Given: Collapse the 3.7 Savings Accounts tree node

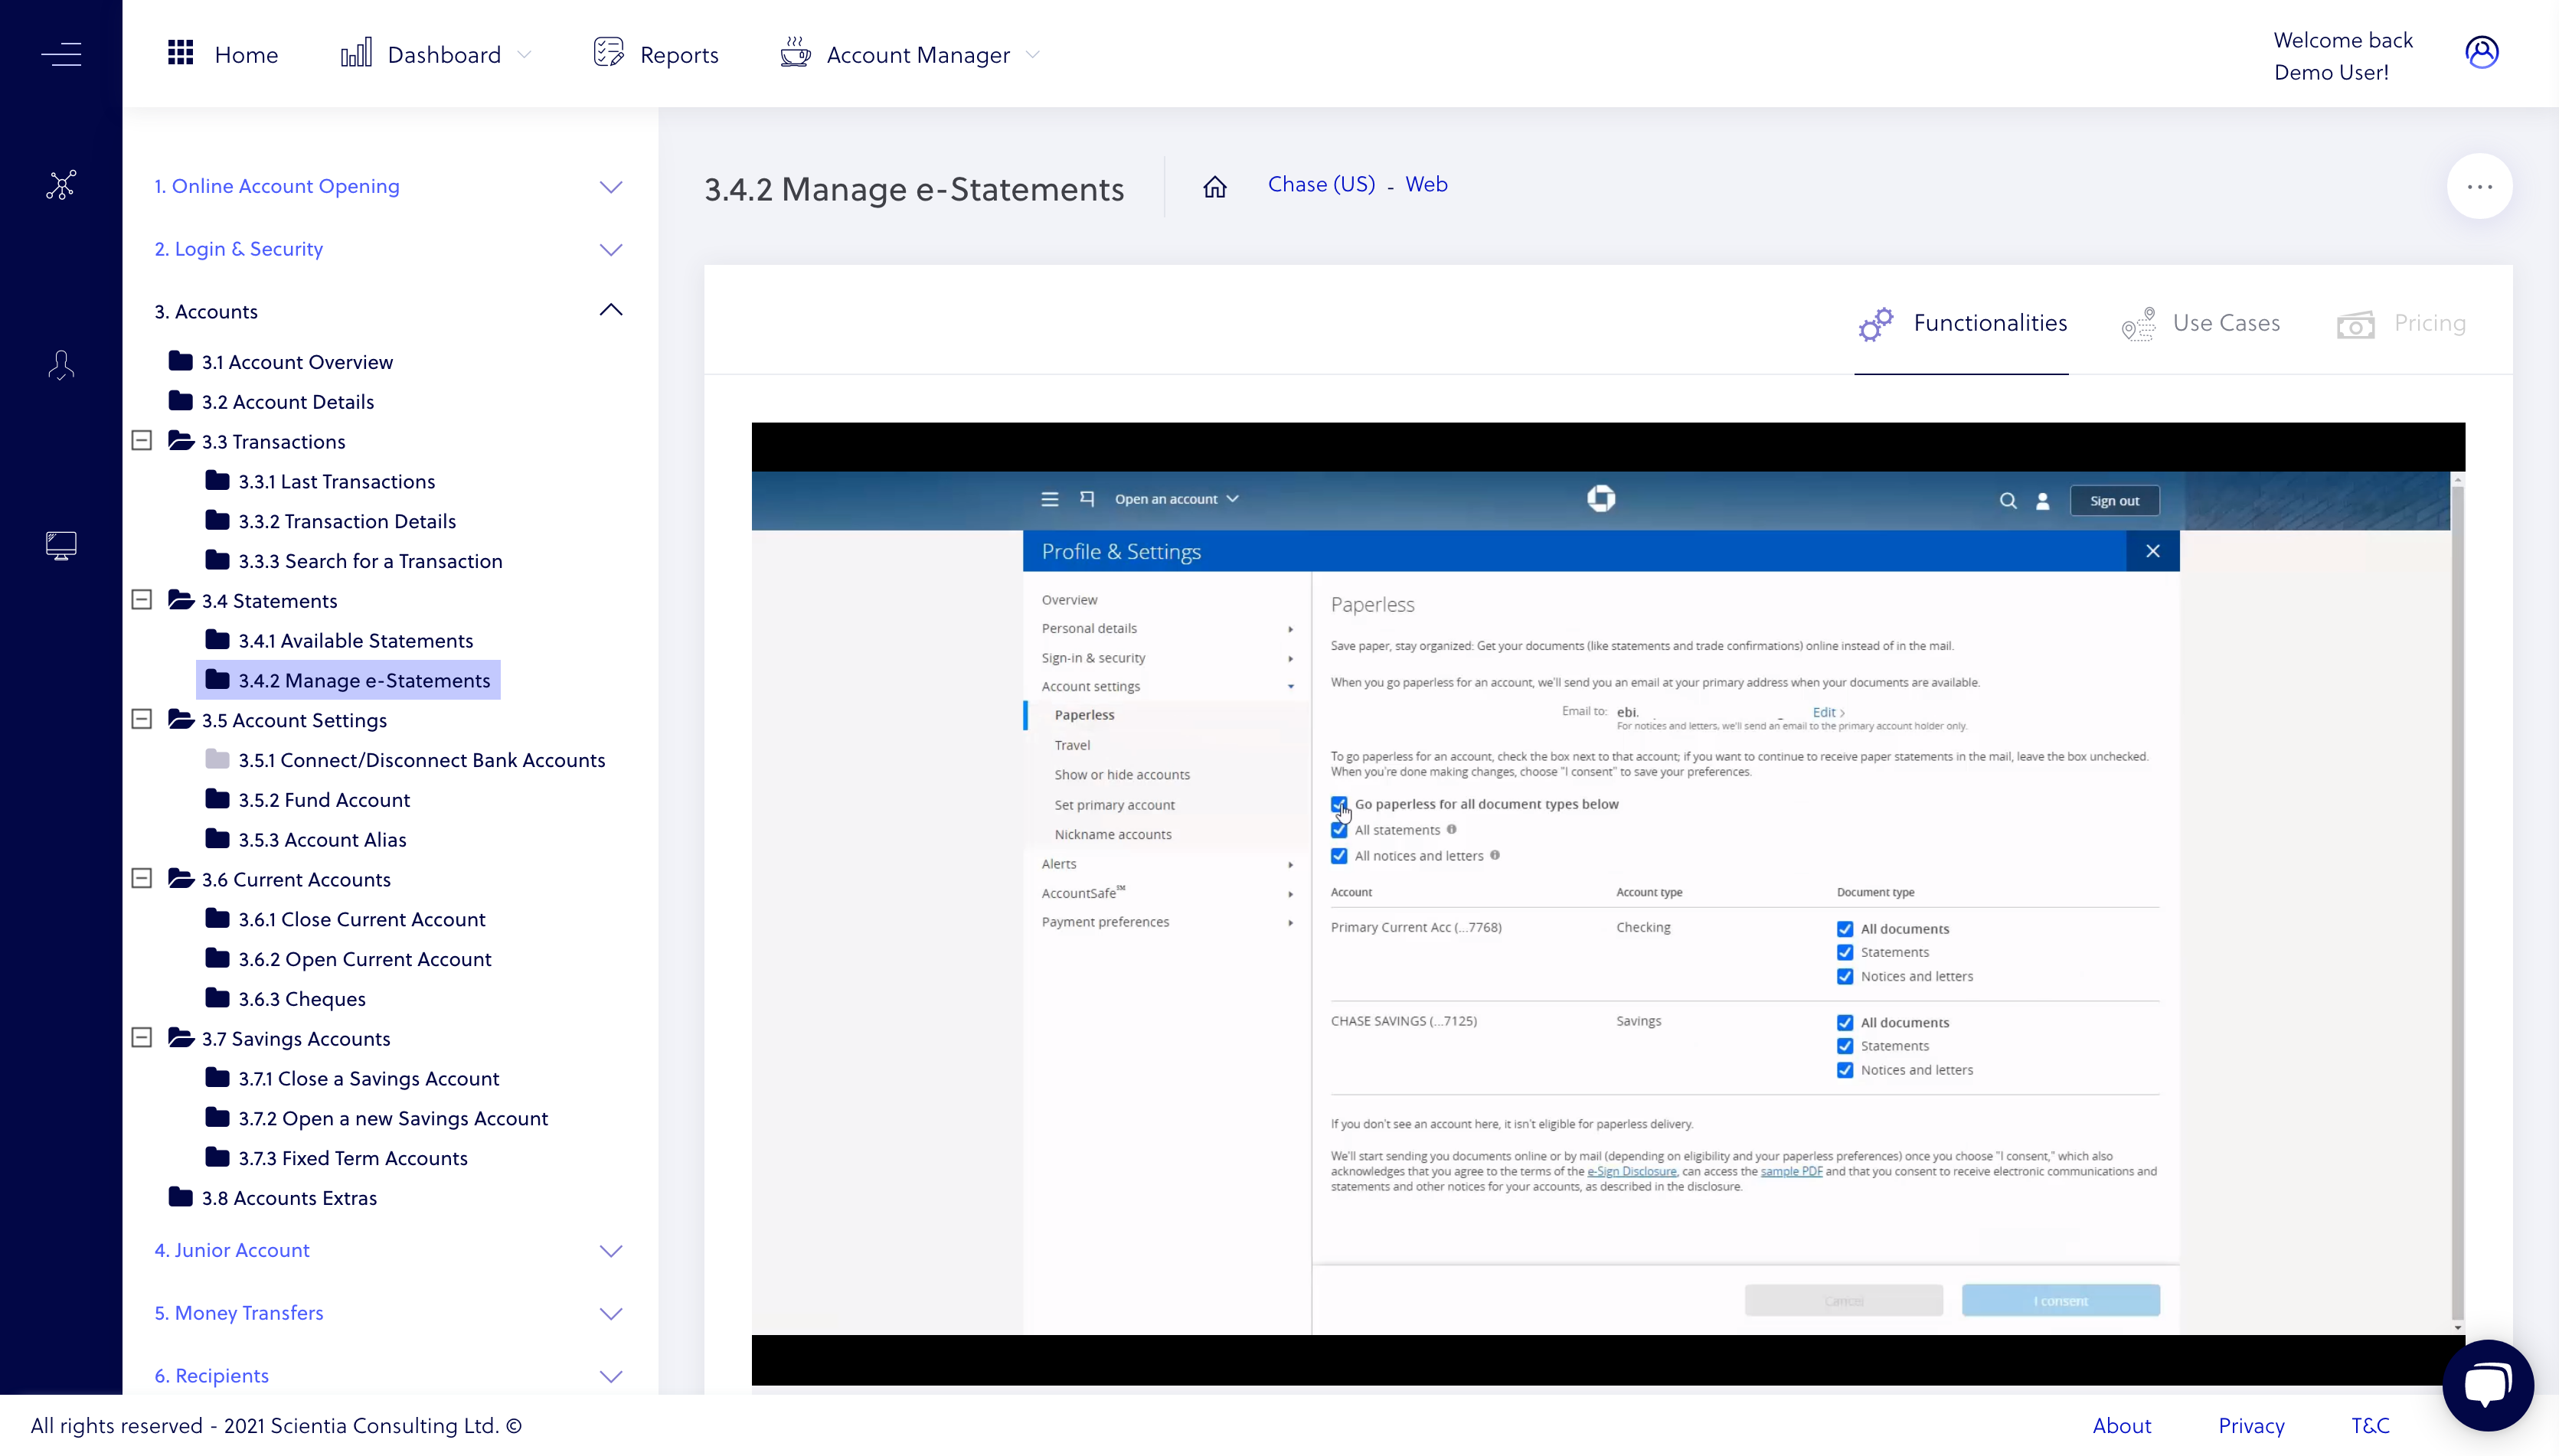Looking at the screenshot, I should (142, 1037).
